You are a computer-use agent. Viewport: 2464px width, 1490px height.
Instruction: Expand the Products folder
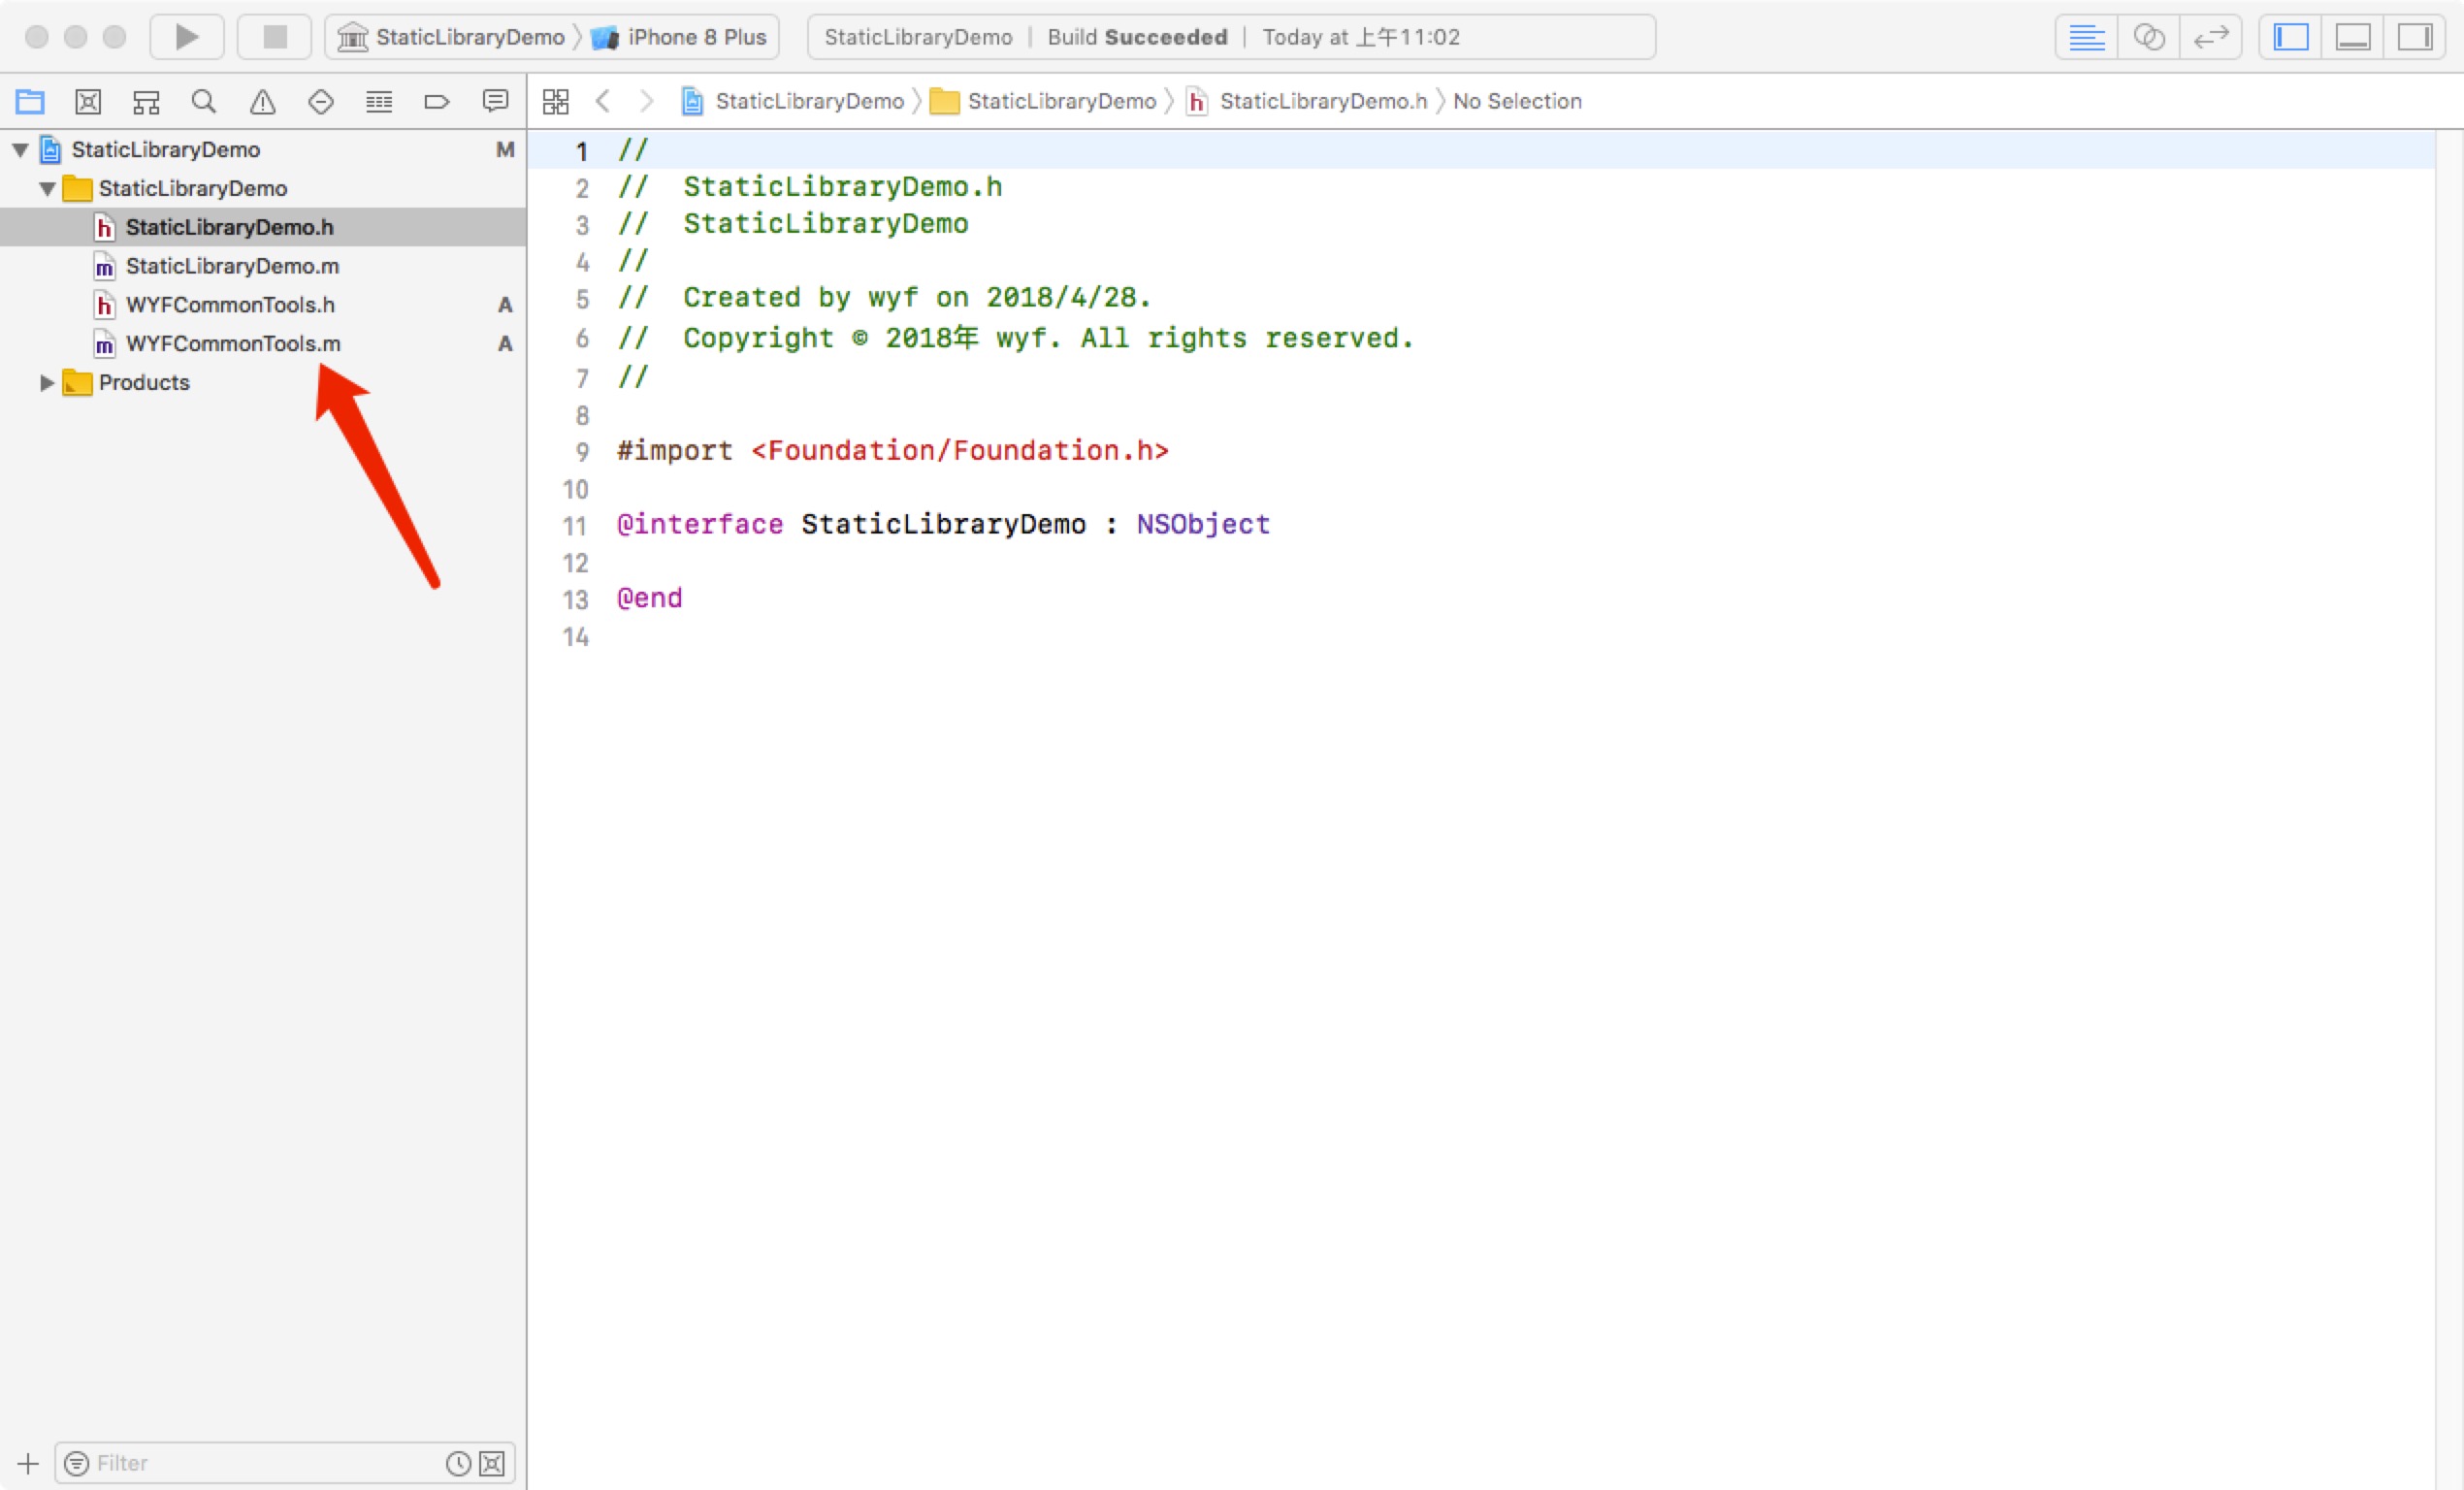[46, 382]
